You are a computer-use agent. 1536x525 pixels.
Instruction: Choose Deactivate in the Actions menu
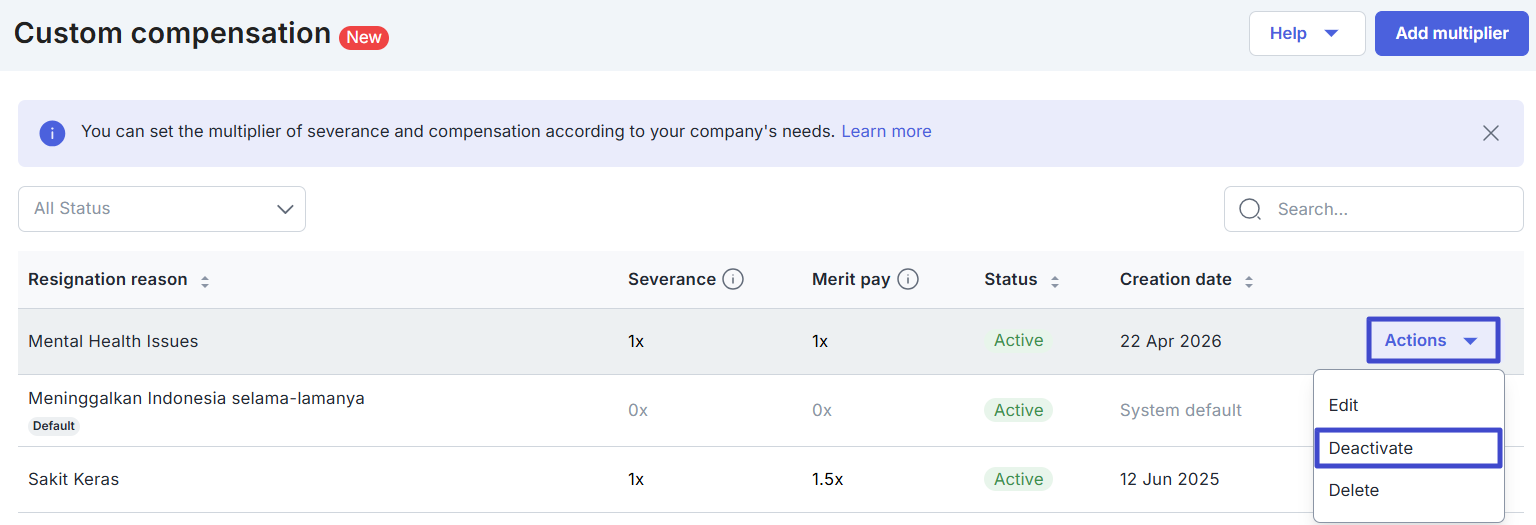[x=1370, y=448]
